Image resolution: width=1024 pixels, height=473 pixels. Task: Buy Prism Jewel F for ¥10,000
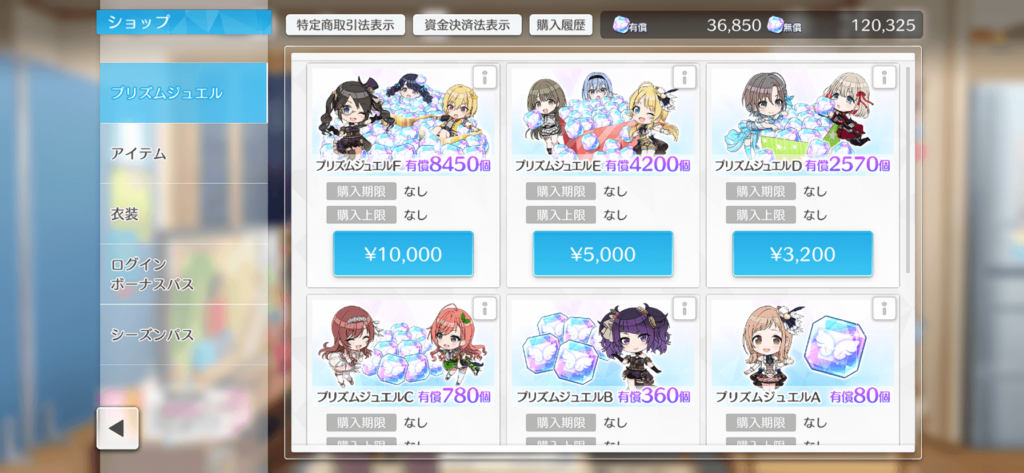click(x=403, y=254)
